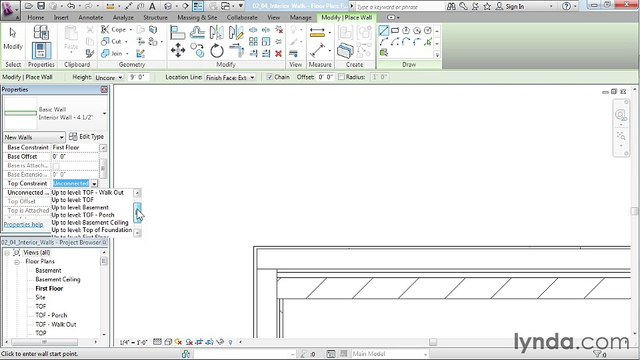Viewport: 640px width, 360px height.
Task: Click the Text 'A' icon in quick access toolbar
Action: [x=152, y=6]
